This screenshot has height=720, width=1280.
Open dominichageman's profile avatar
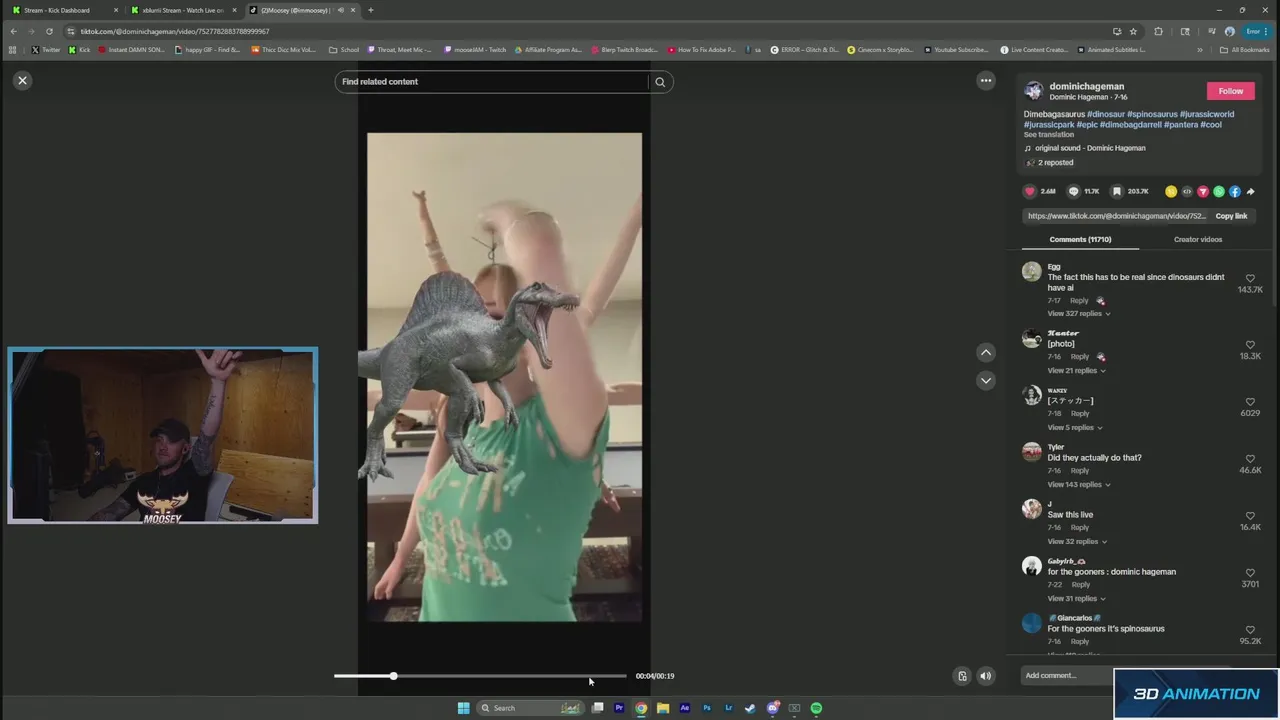pos(1034,91)
